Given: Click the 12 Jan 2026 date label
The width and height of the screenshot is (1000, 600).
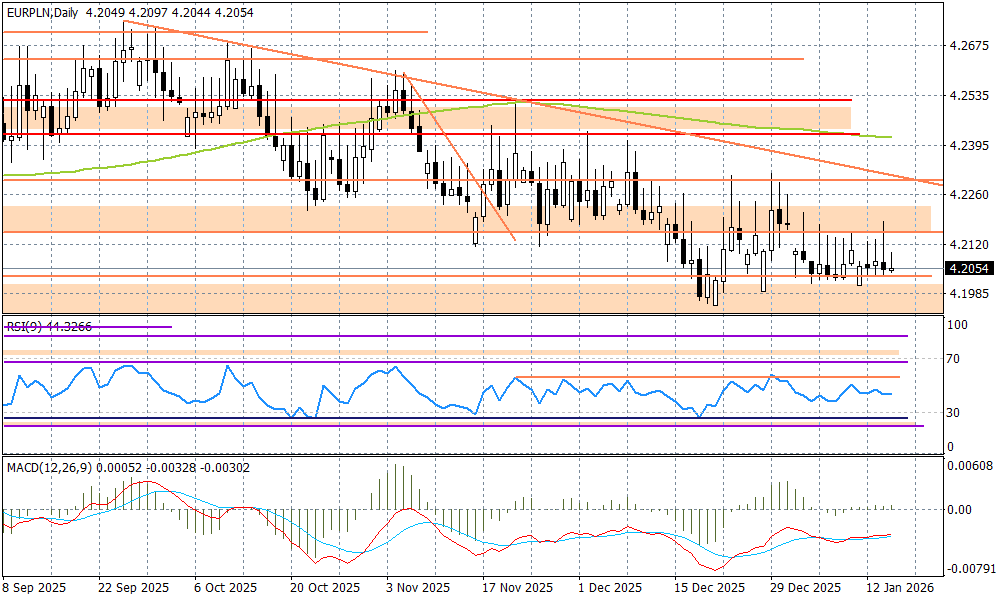Looking at the screenshot, I should click(899, 589).
